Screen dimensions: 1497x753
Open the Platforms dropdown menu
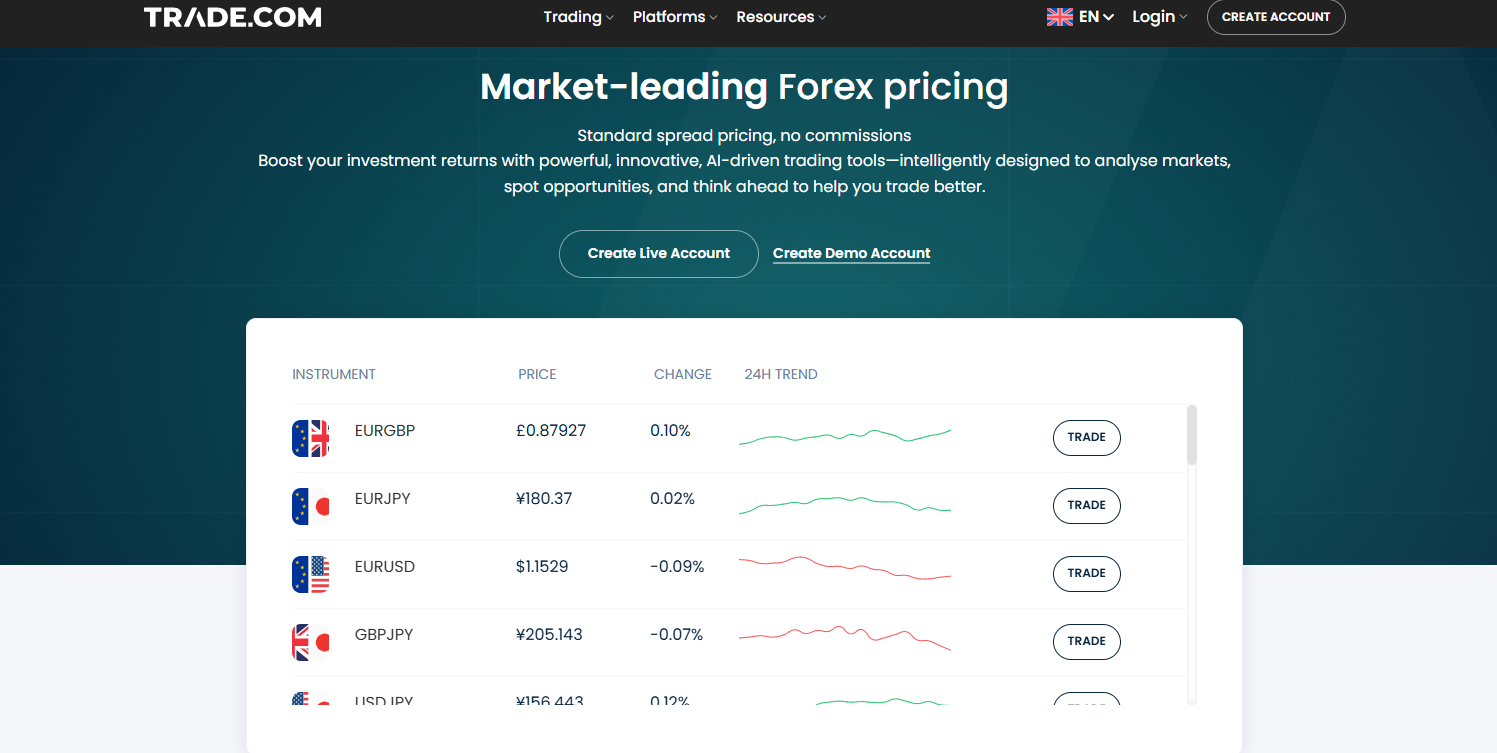click(x=675, y=17)
